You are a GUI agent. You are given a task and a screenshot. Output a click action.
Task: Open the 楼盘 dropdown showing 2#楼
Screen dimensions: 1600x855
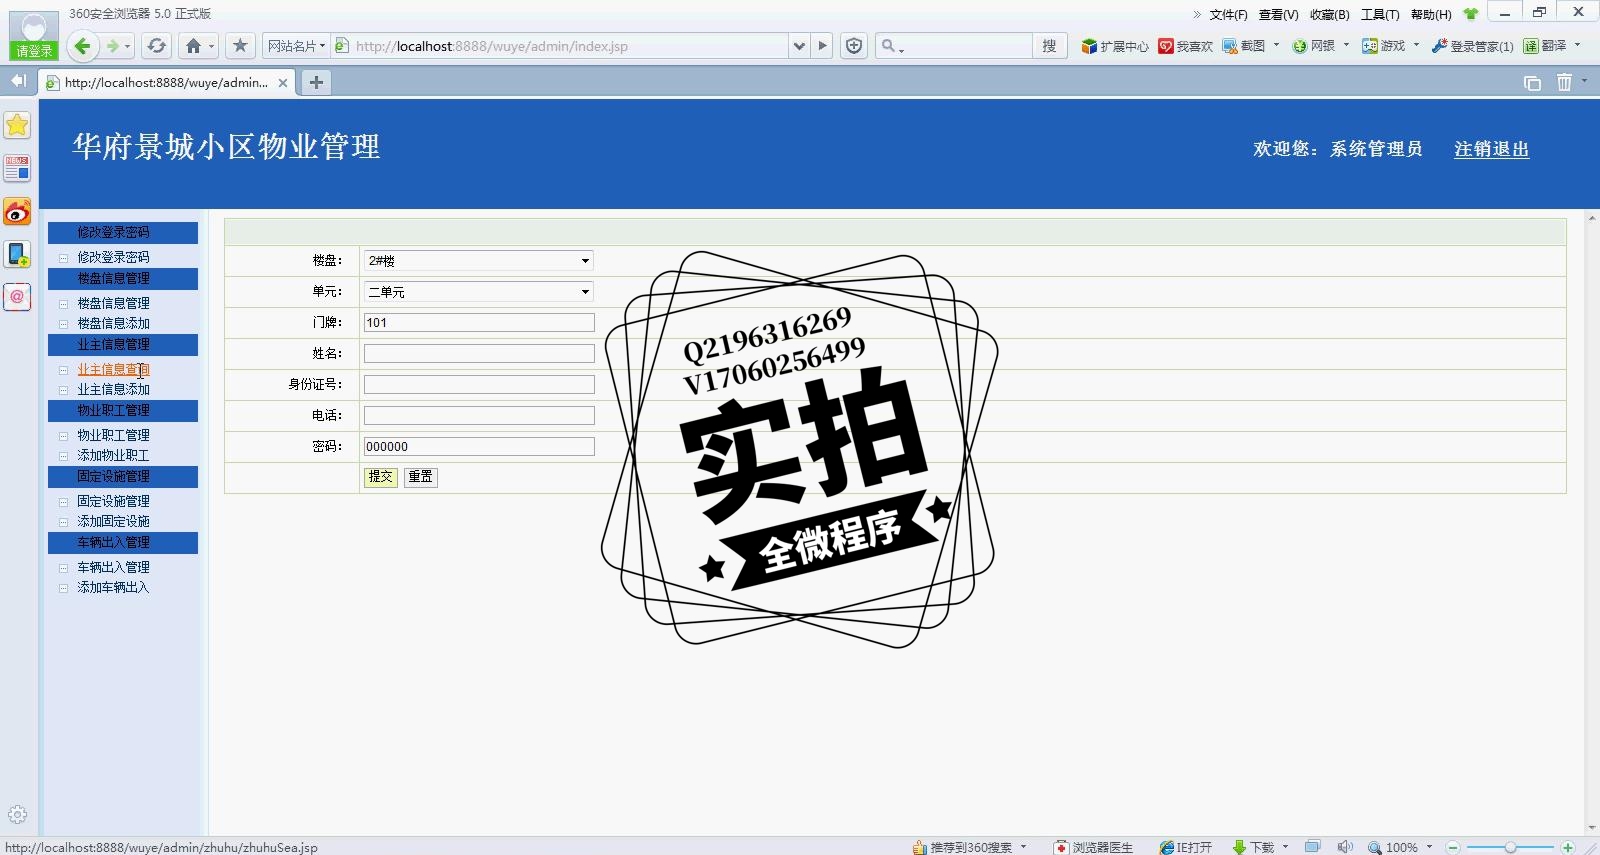[479, 261]
